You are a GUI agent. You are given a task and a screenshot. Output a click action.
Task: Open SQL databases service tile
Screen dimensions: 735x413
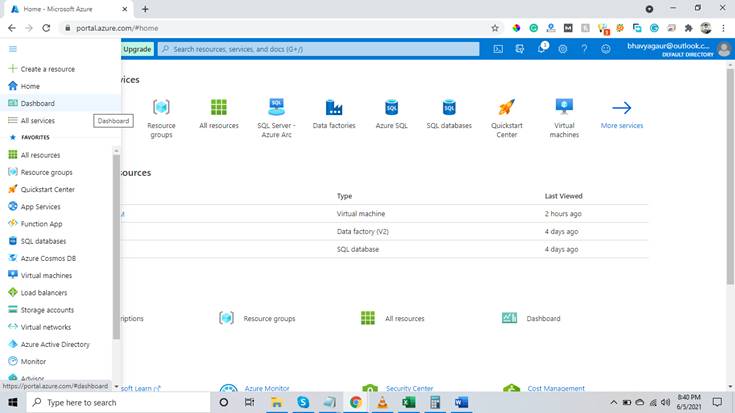tap(449, 114)
